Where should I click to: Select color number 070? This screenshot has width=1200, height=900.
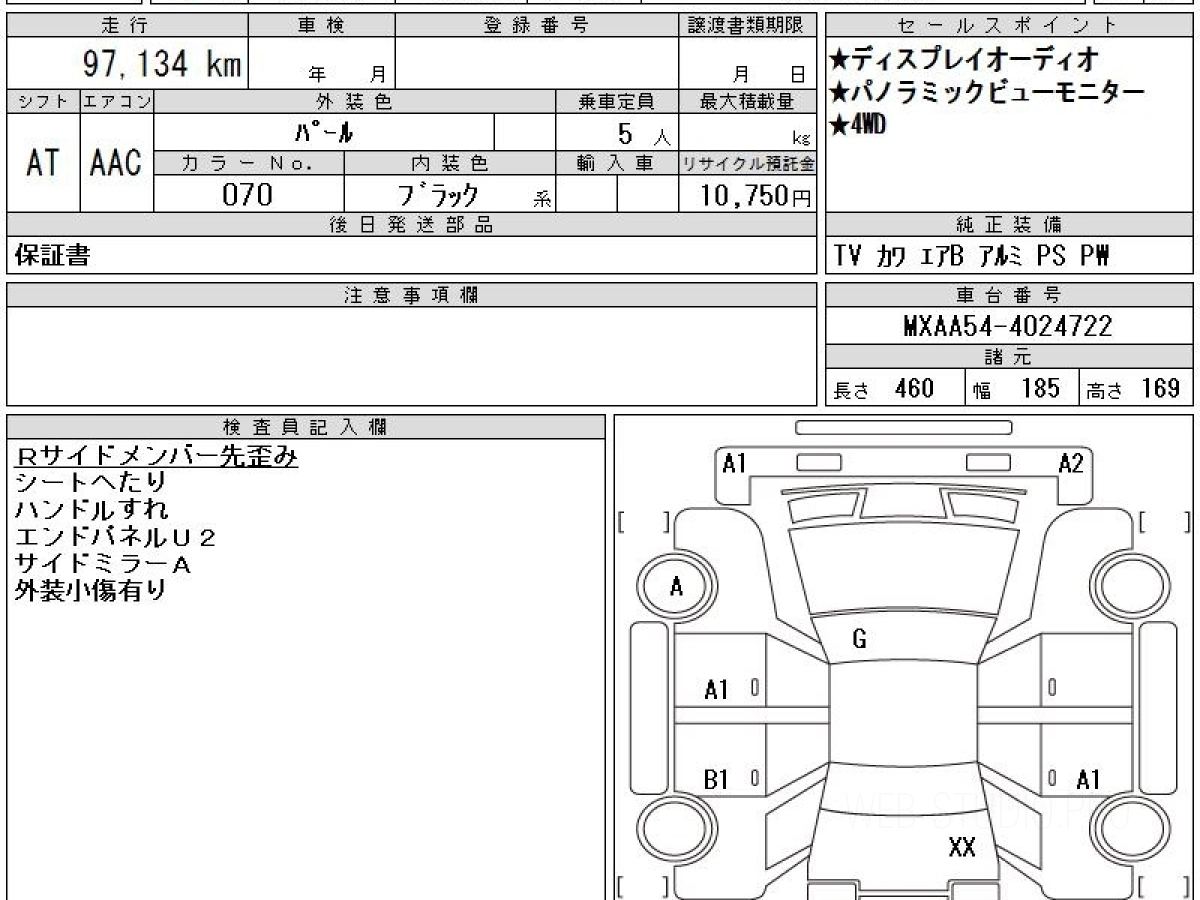pyautogui.click(x=247, y=195)
